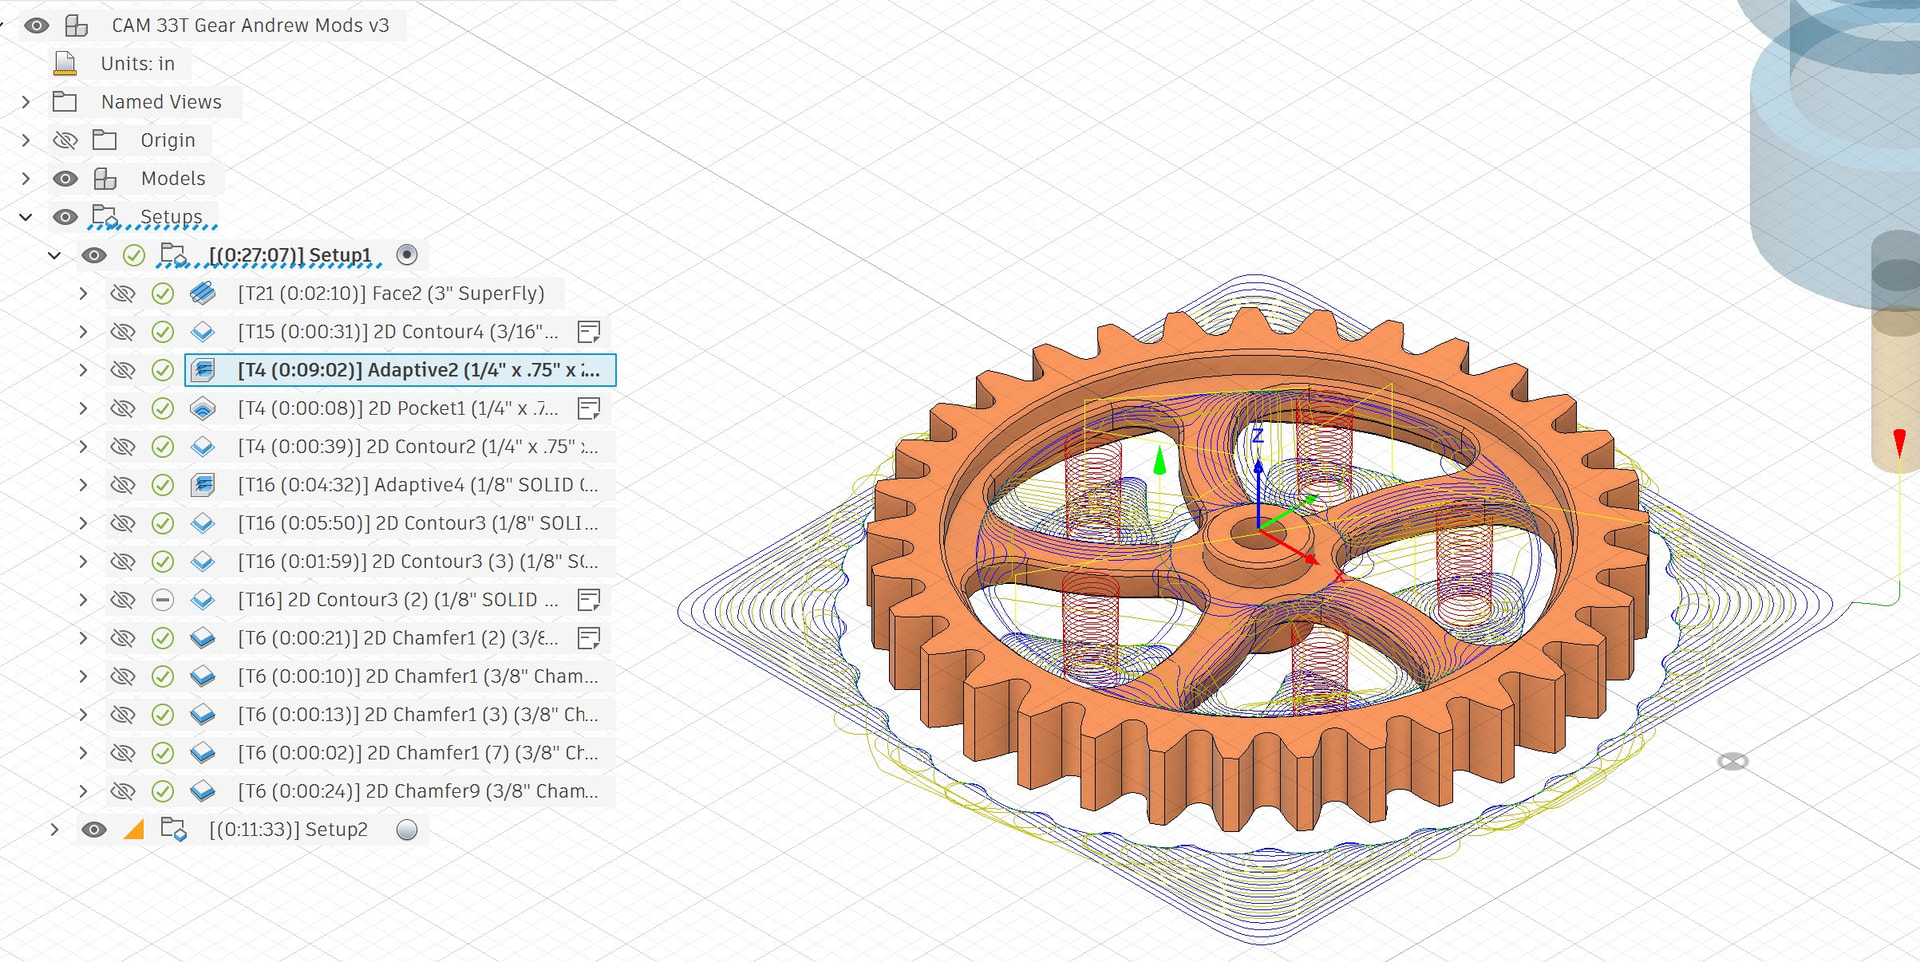Toggle visibility of the Face2 toolpath
The image size is (1920, 962).
(122, 293)
